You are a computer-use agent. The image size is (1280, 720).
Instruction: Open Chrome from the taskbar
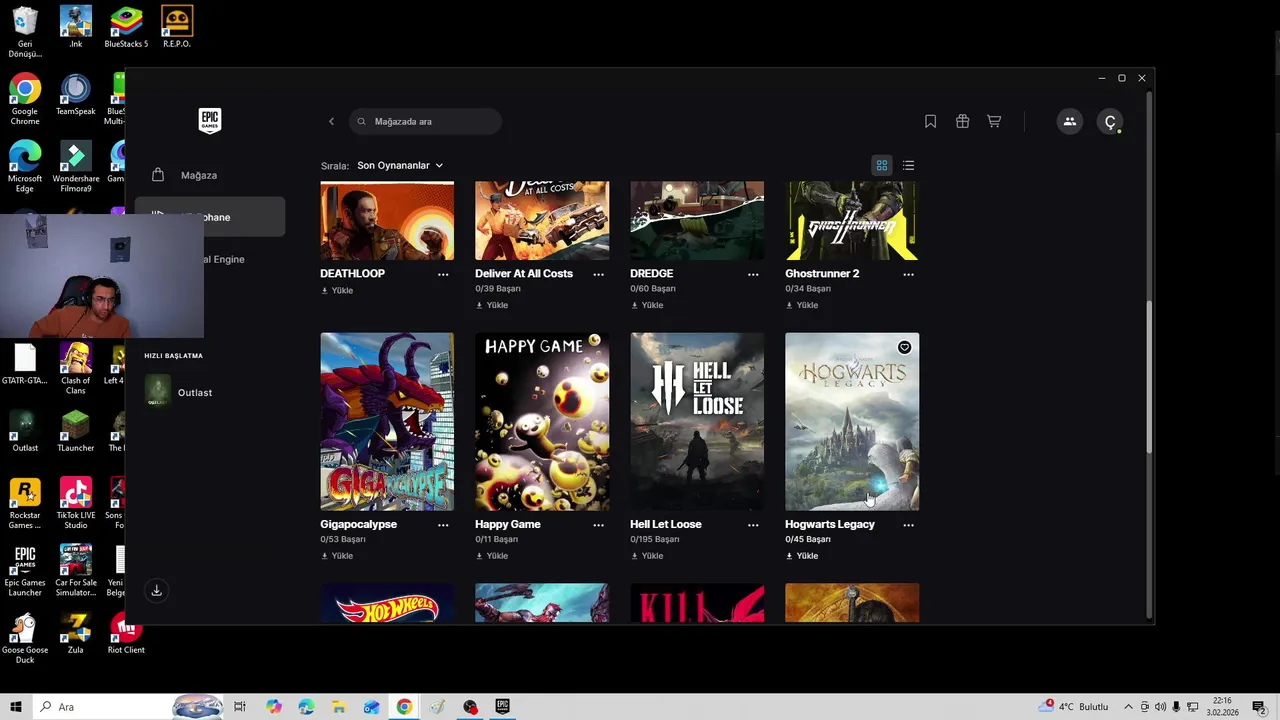pyautogui.click(x=404, y=707)
